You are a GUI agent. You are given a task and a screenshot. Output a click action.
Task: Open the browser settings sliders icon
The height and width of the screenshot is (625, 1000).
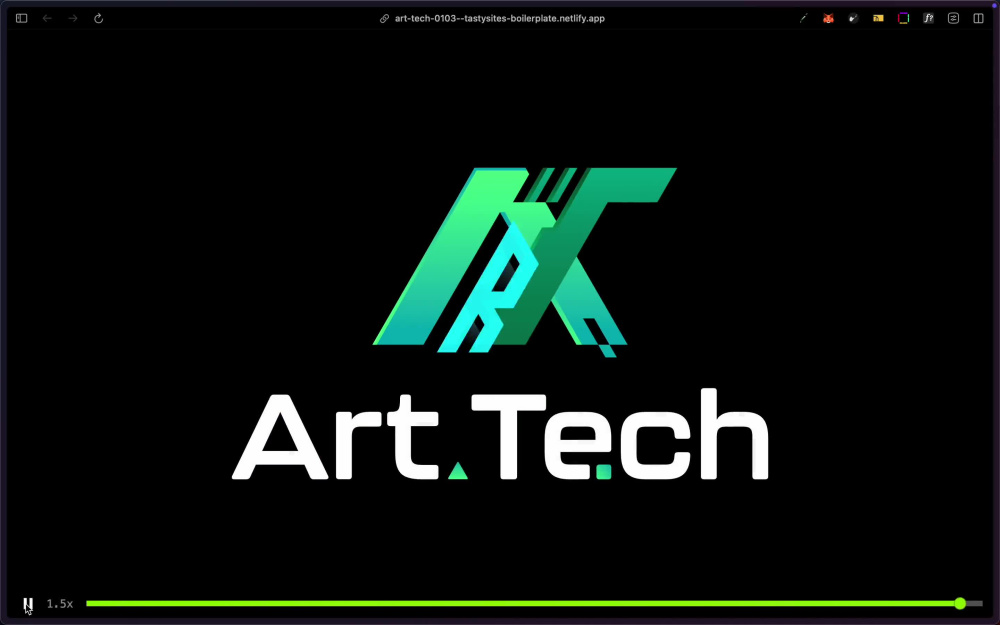[953, 18]
